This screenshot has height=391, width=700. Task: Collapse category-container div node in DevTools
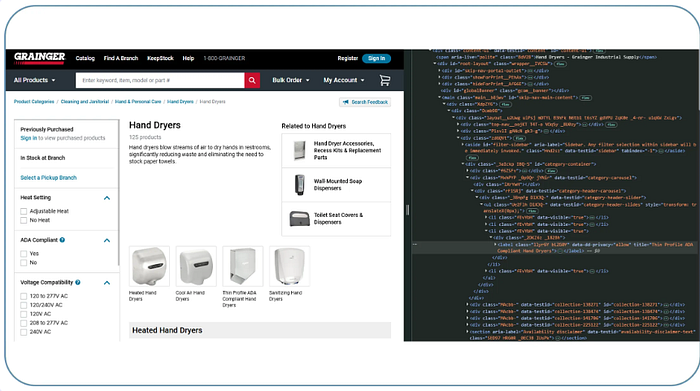pos(462,164)
